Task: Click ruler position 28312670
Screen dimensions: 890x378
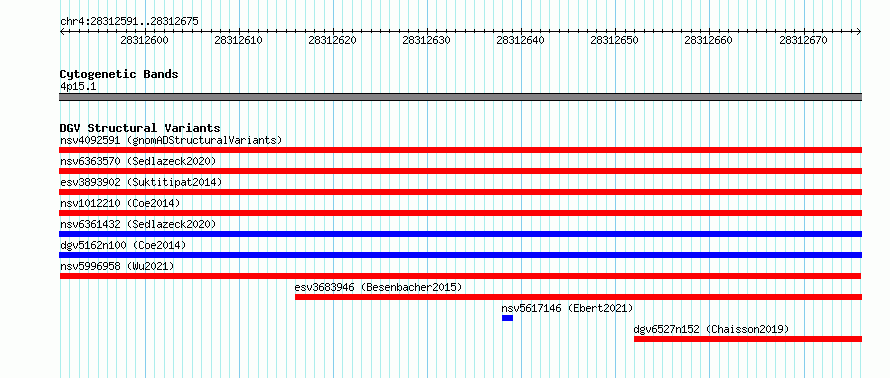Action: (803, 40)
